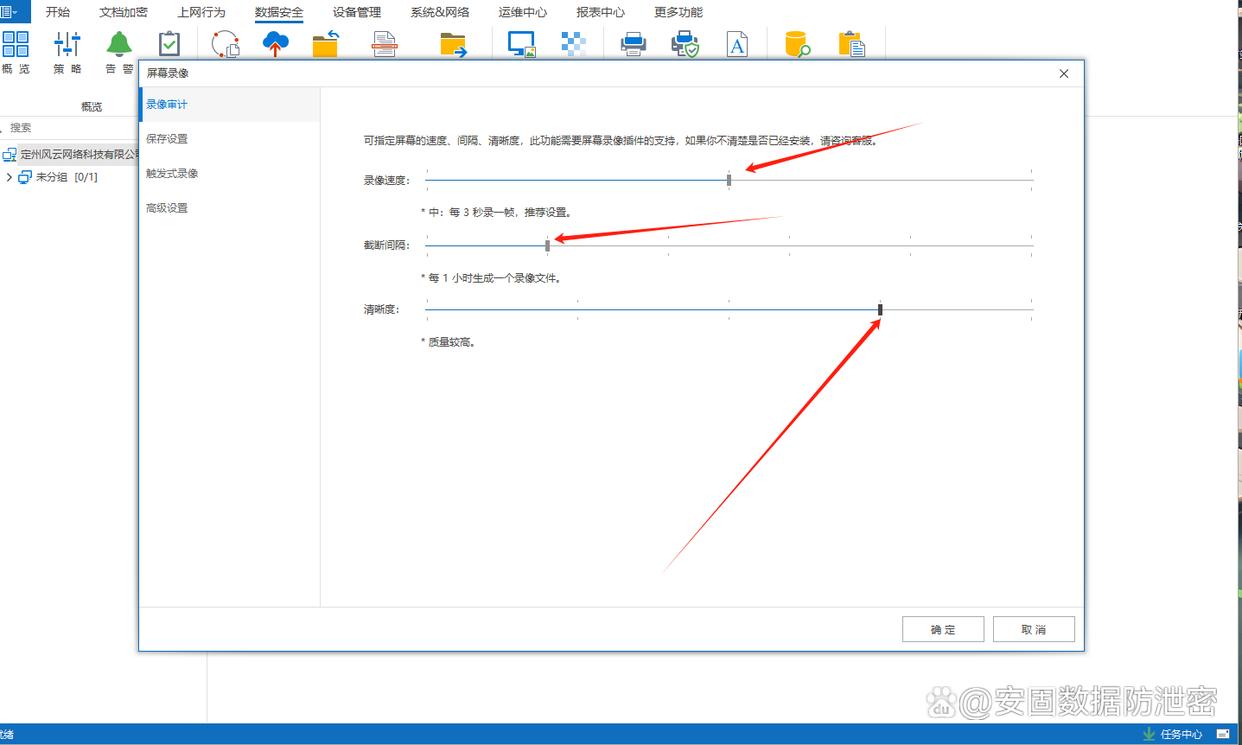Click the red circular document-copy icon
1242x745 pixels.
[x=226, y=44]
